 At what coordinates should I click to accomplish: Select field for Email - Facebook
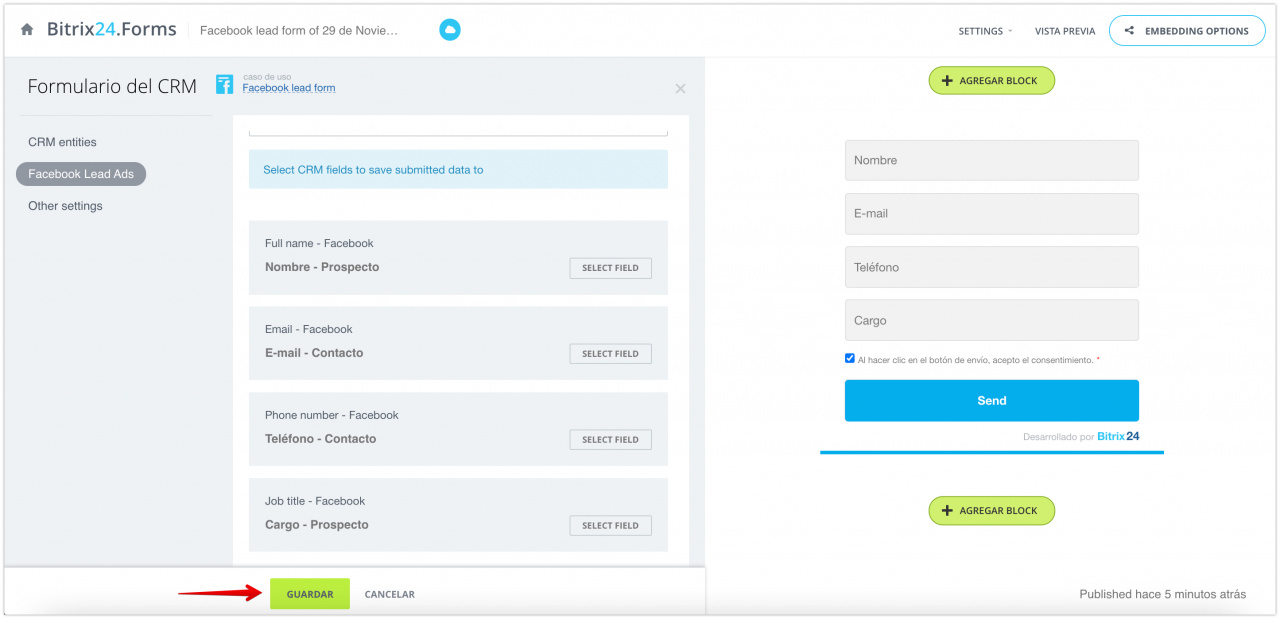click(x=610, y=354)
